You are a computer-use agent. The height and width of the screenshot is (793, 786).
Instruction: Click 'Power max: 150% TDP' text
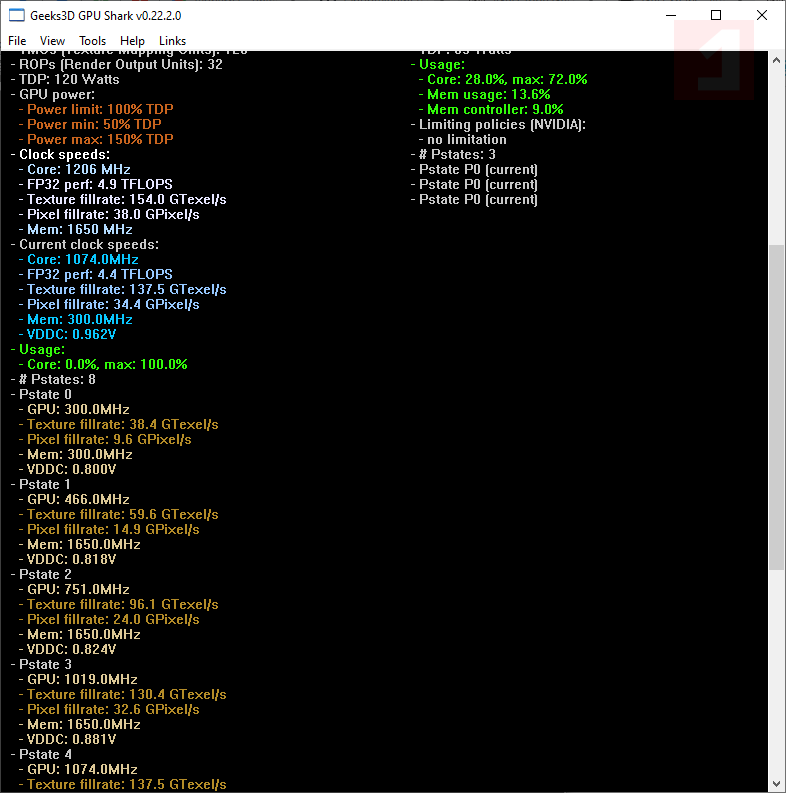[x=96, y=140]
